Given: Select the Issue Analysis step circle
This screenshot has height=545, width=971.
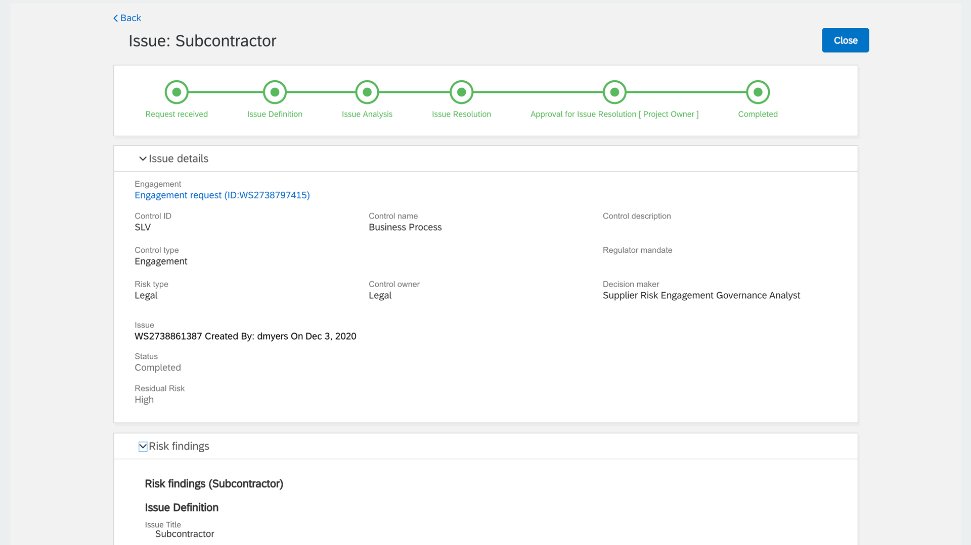Looking at the screenshot, I should [367, 92].
